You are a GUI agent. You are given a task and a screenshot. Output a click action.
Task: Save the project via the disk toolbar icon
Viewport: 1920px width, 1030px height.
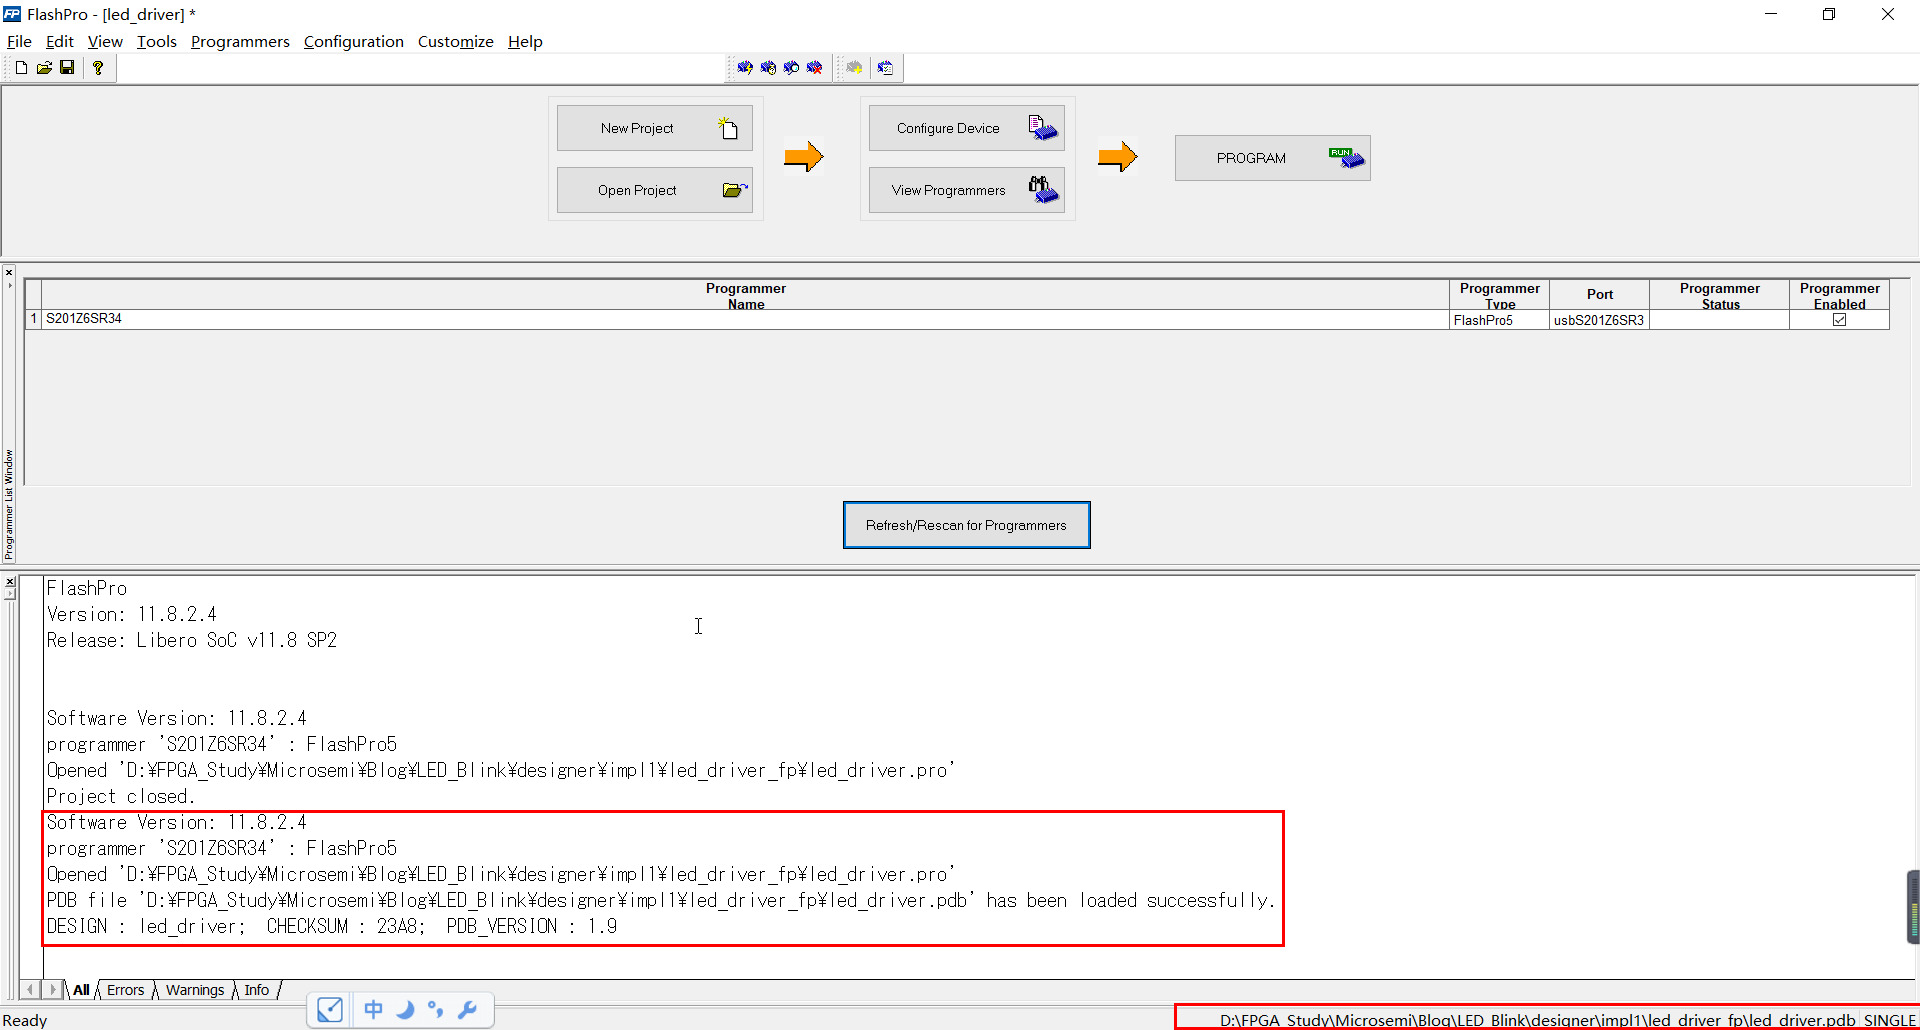tap(67, 67)
